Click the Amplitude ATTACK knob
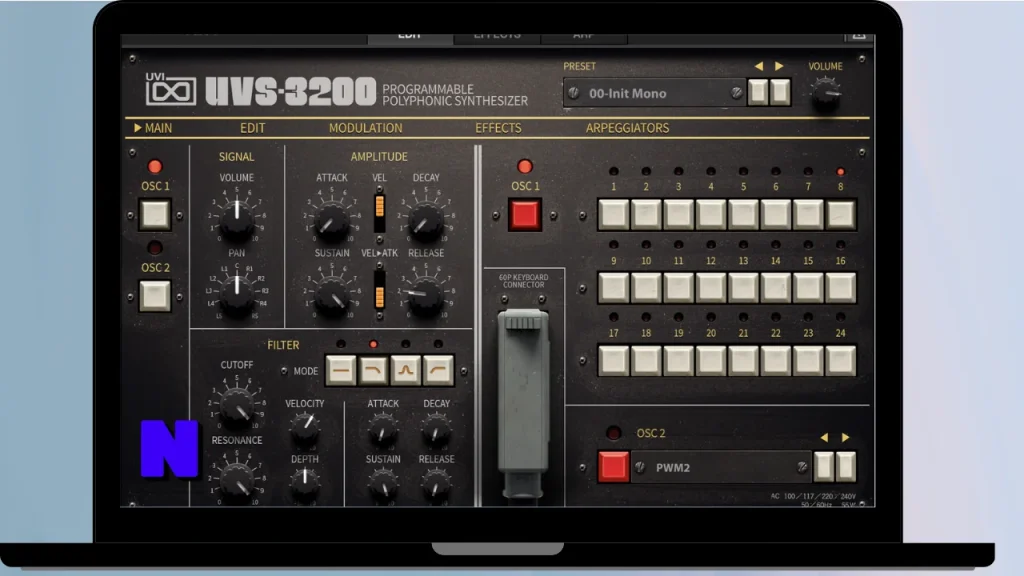The width and height of the screenshot is (1024, 576). pyautogui.click(x=332, y=219)
